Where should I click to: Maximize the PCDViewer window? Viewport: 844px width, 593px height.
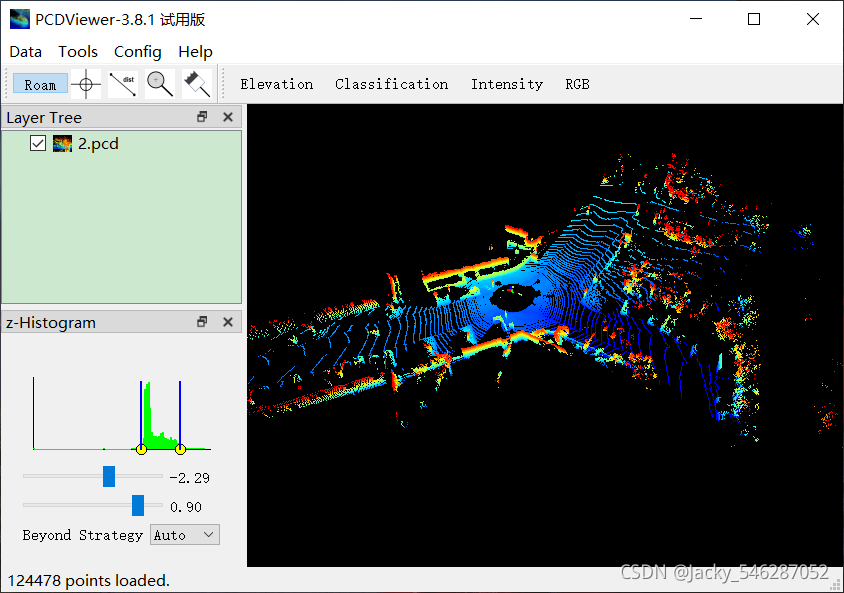coord(754,19)
